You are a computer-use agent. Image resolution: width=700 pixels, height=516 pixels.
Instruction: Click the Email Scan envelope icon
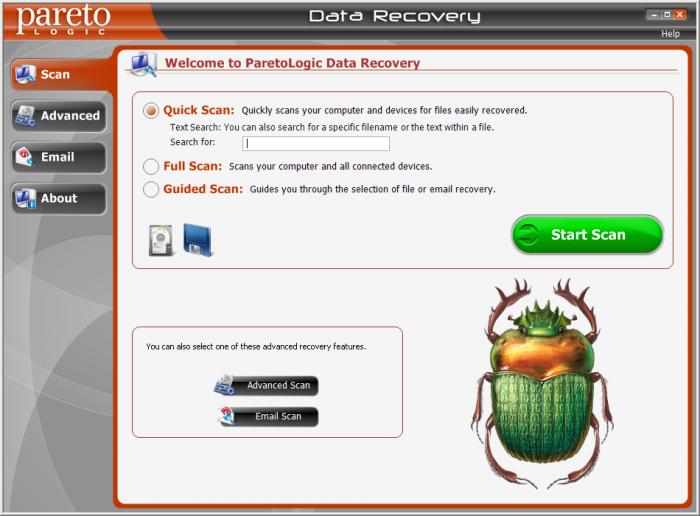tap(227, 416)
